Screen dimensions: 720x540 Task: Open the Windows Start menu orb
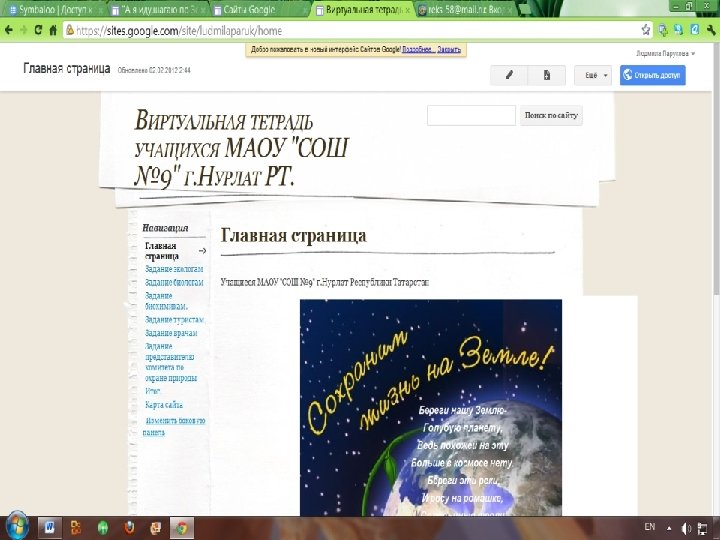click(17, 526)
